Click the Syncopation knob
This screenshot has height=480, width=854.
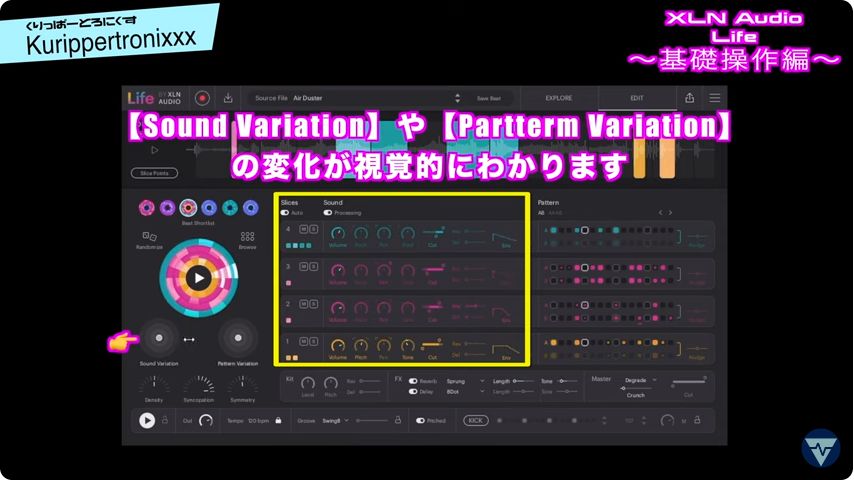(x=199, y=386)
